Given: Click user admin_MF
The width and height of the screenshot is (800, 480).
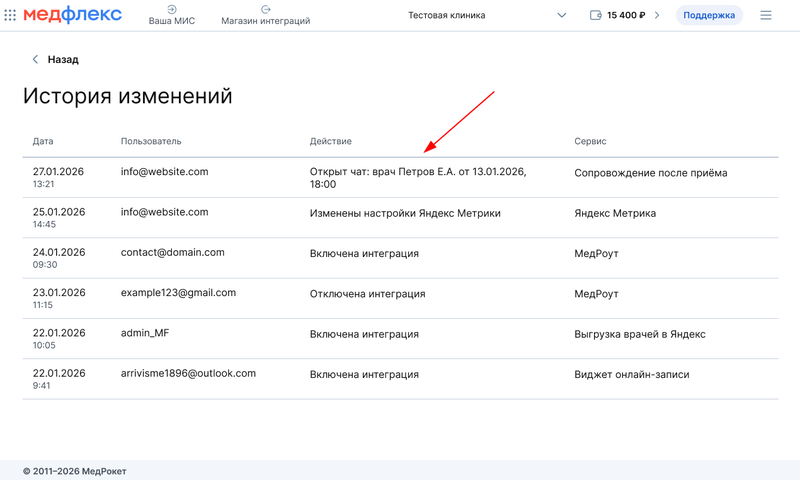Looking at the screenshot, I should 145,333.
